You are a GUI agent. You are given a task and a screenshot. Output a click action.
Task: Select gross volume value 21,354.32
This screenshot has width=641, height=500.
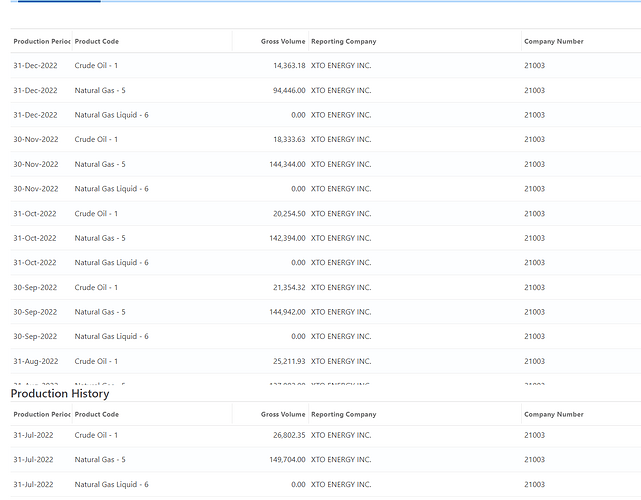pyautogui.click(x=289, y=287)
